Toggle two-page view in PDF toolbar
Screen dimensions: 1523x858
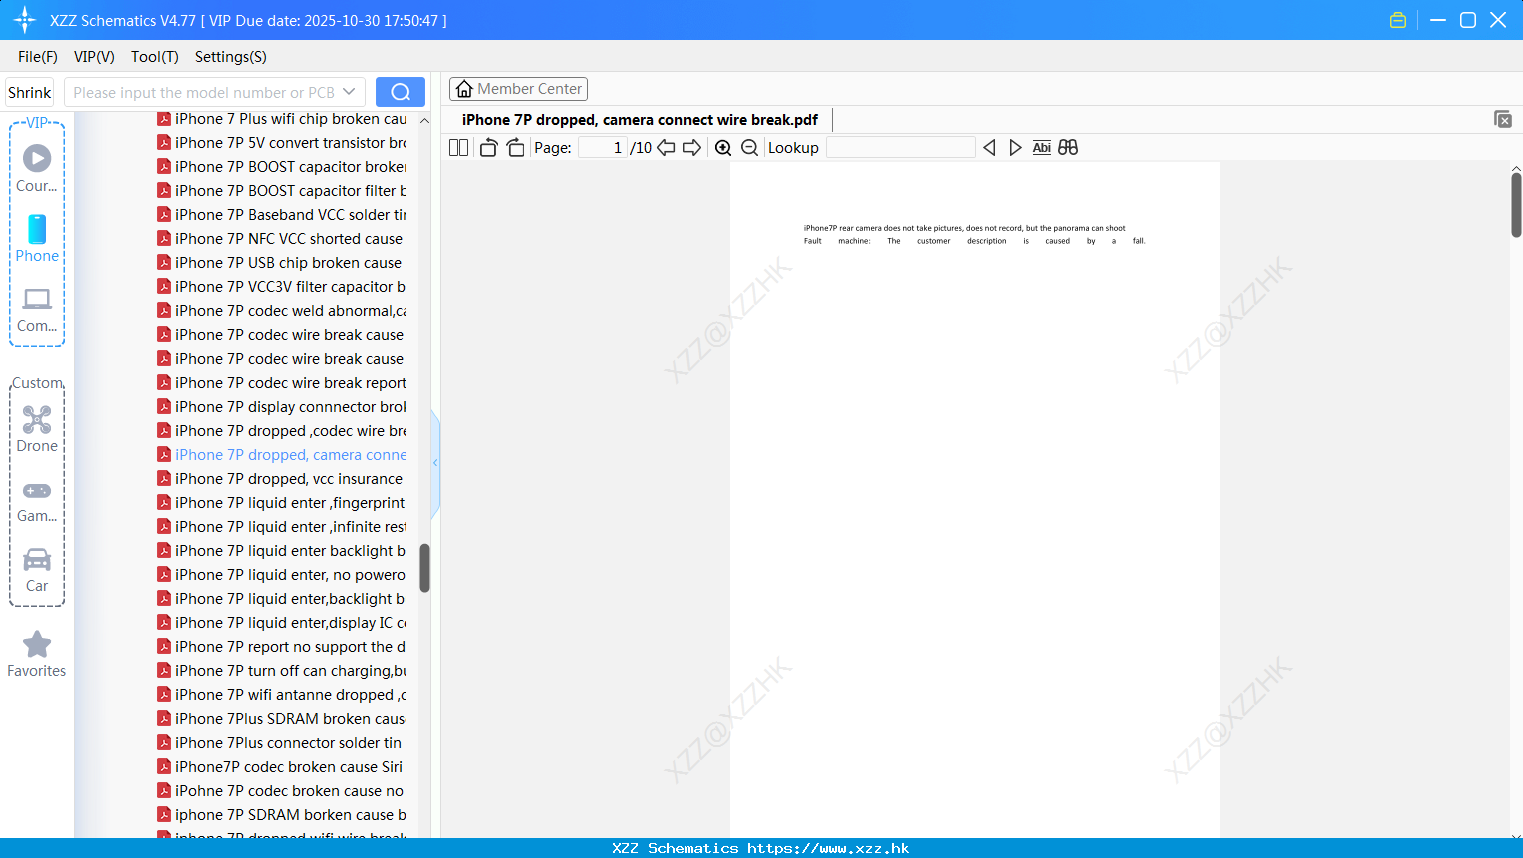[x=459, y=148]
